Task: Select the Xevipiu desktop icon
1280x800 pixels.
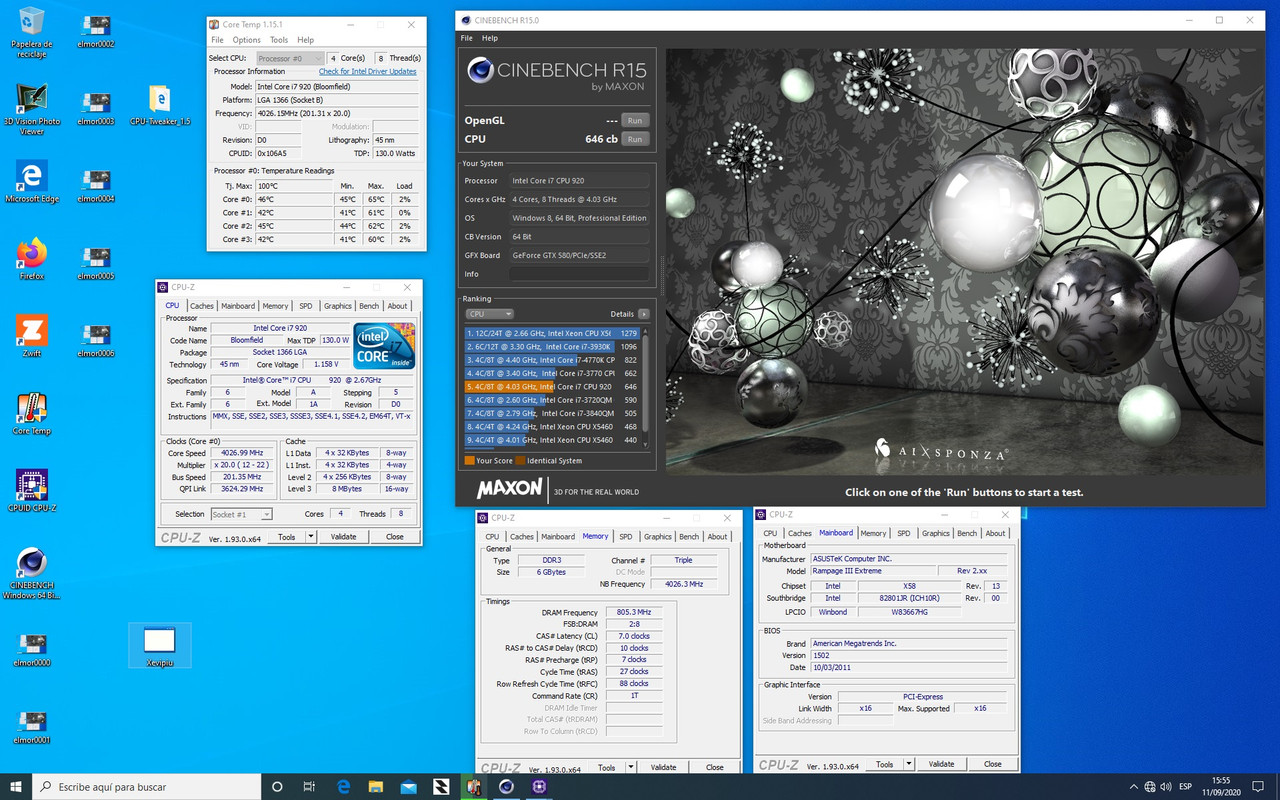Action: [x=160, y=646]
